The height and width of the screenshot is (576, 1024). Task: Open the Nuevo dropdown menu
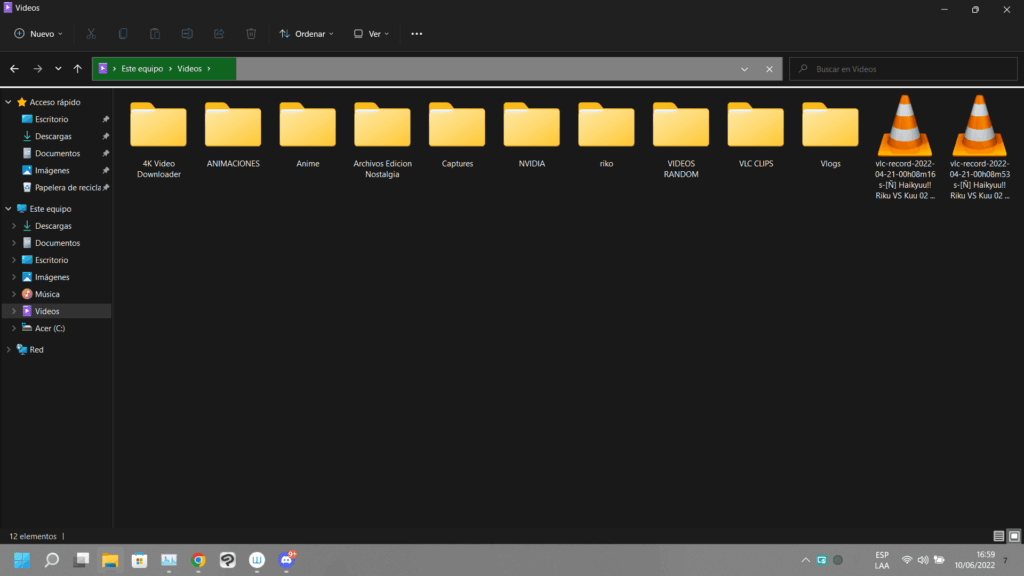pos(39,33)
